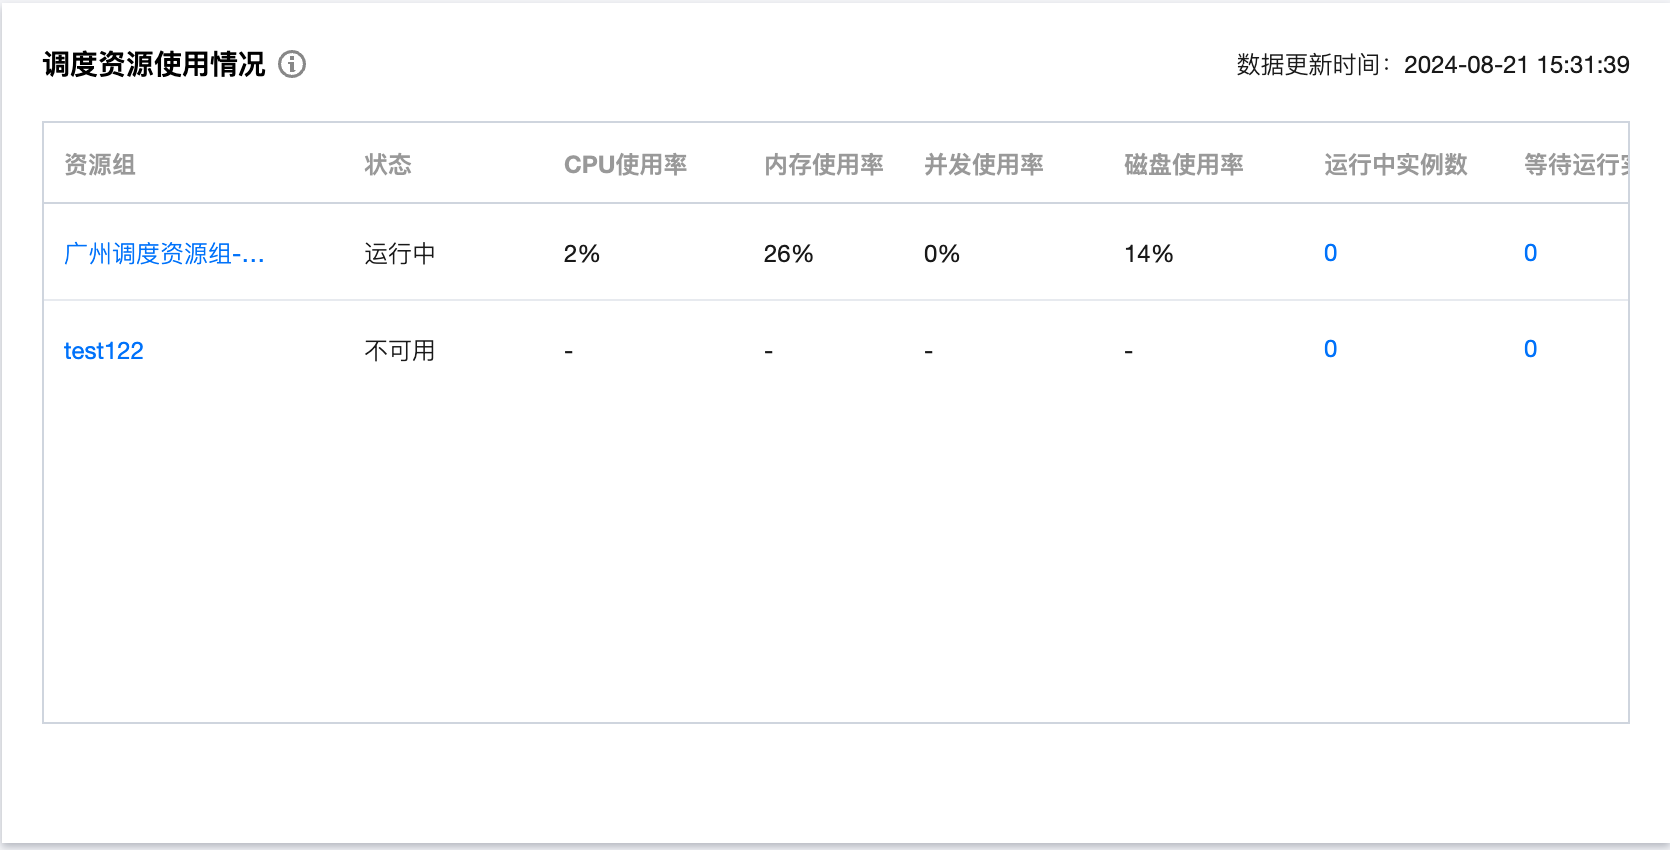Select the 运行中实例数 column header
The width and height of the screenshot is (1670, 850).
tap(1396, 165)
